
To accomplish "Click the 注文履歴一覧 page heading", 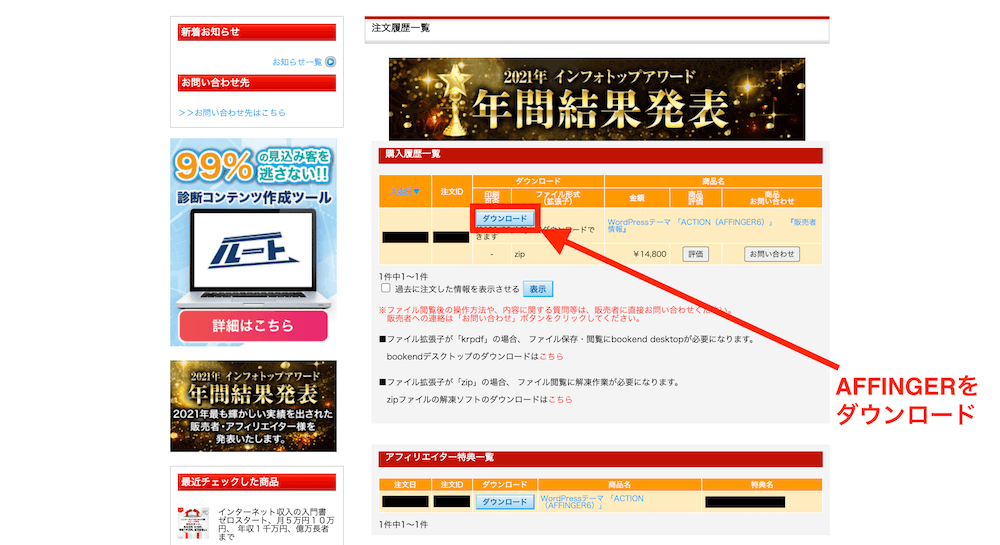I will [x=401, y=28].
